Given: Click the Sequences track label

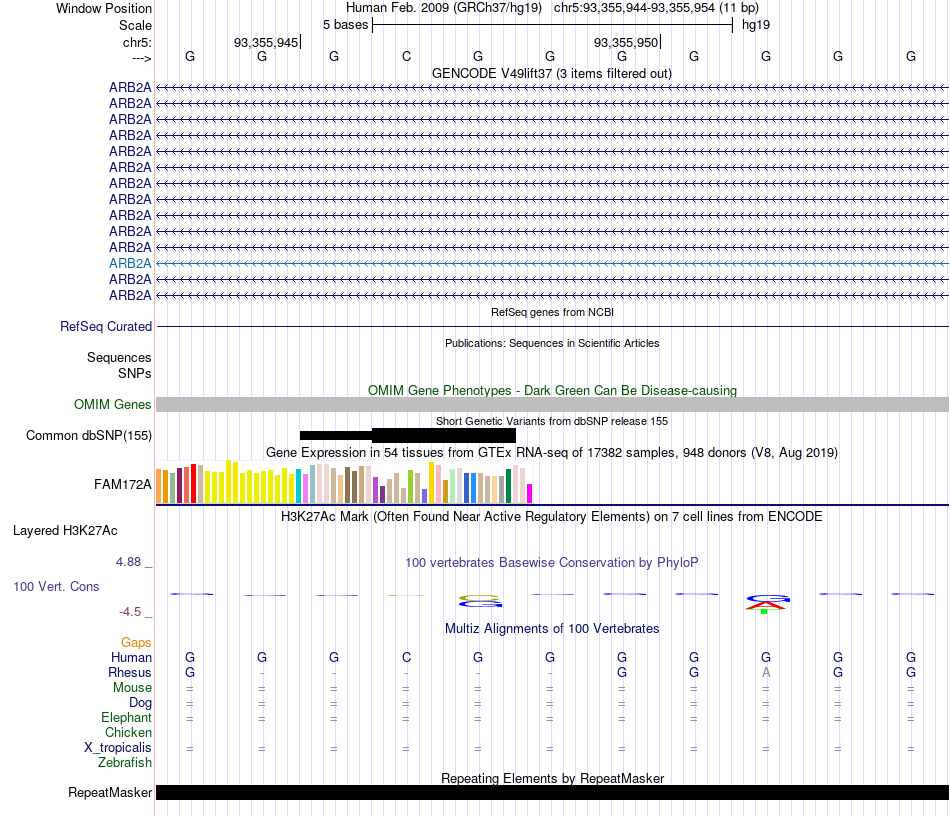Looking at the screenshot, I should click(119, 357).
